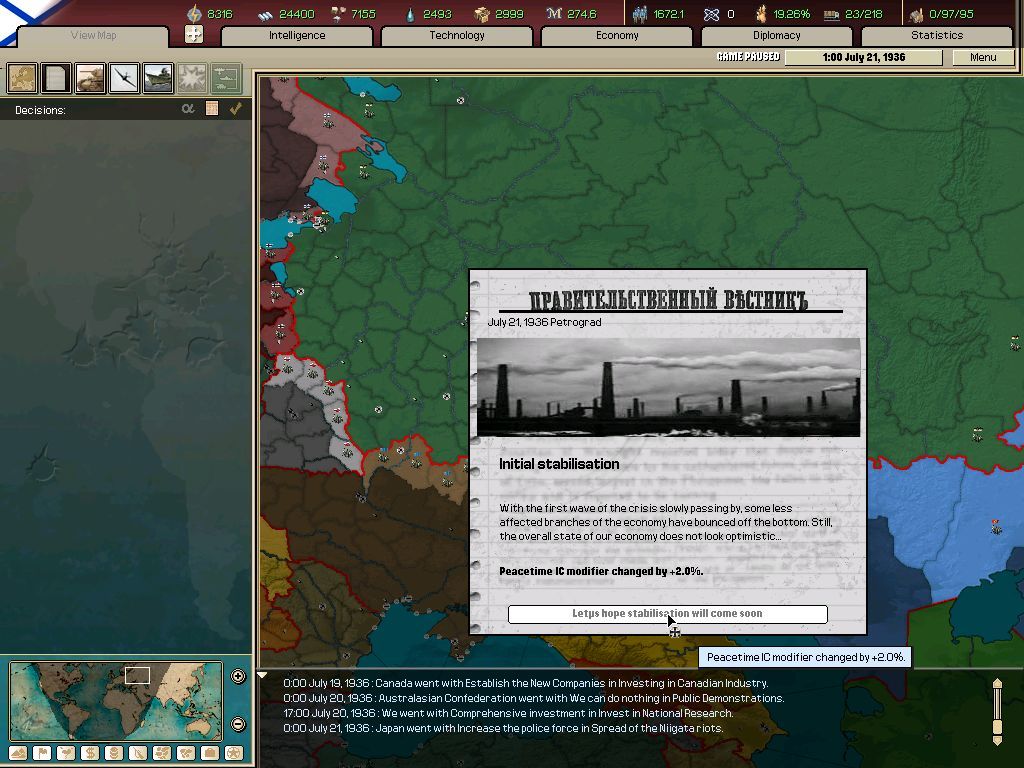Click the message log scrollbar handle

tap(997, 726)
